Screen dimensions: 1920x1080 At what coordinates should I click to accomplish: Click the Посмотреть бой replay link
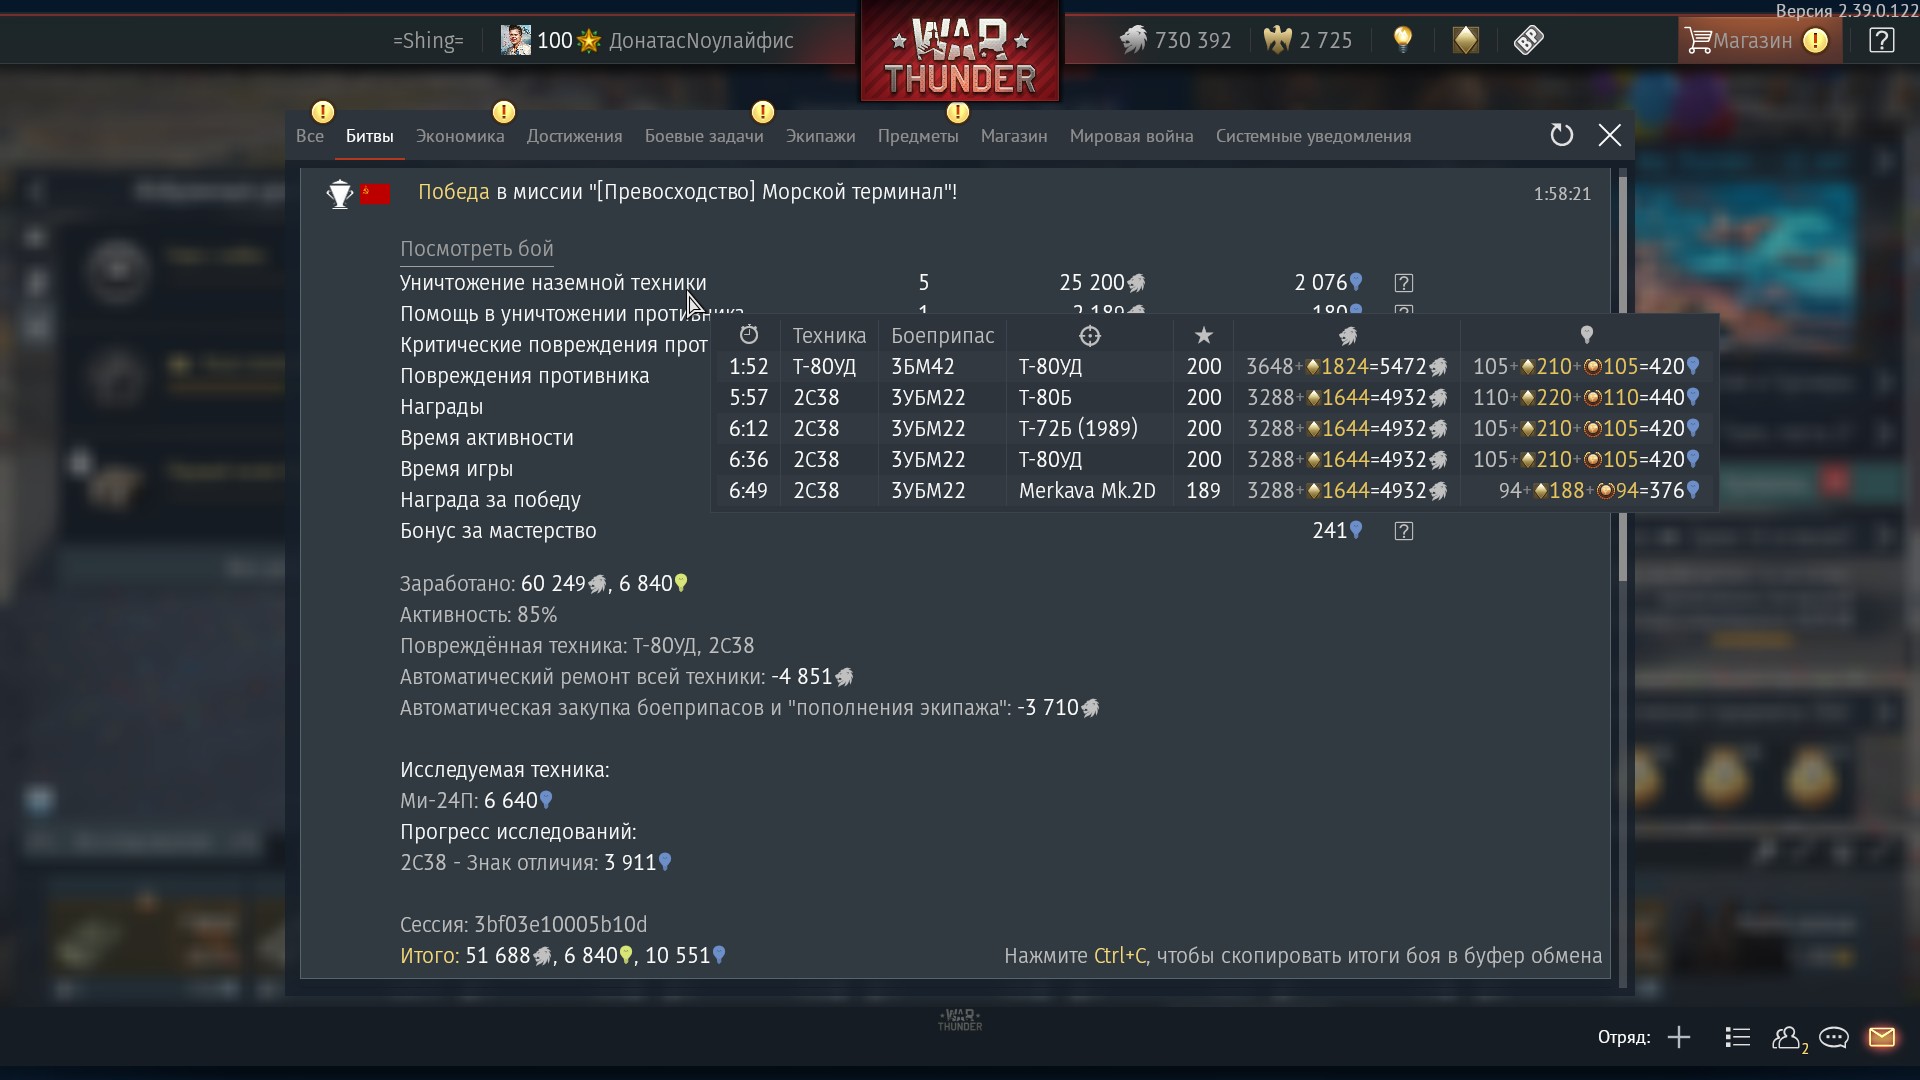tap(477, 249)
